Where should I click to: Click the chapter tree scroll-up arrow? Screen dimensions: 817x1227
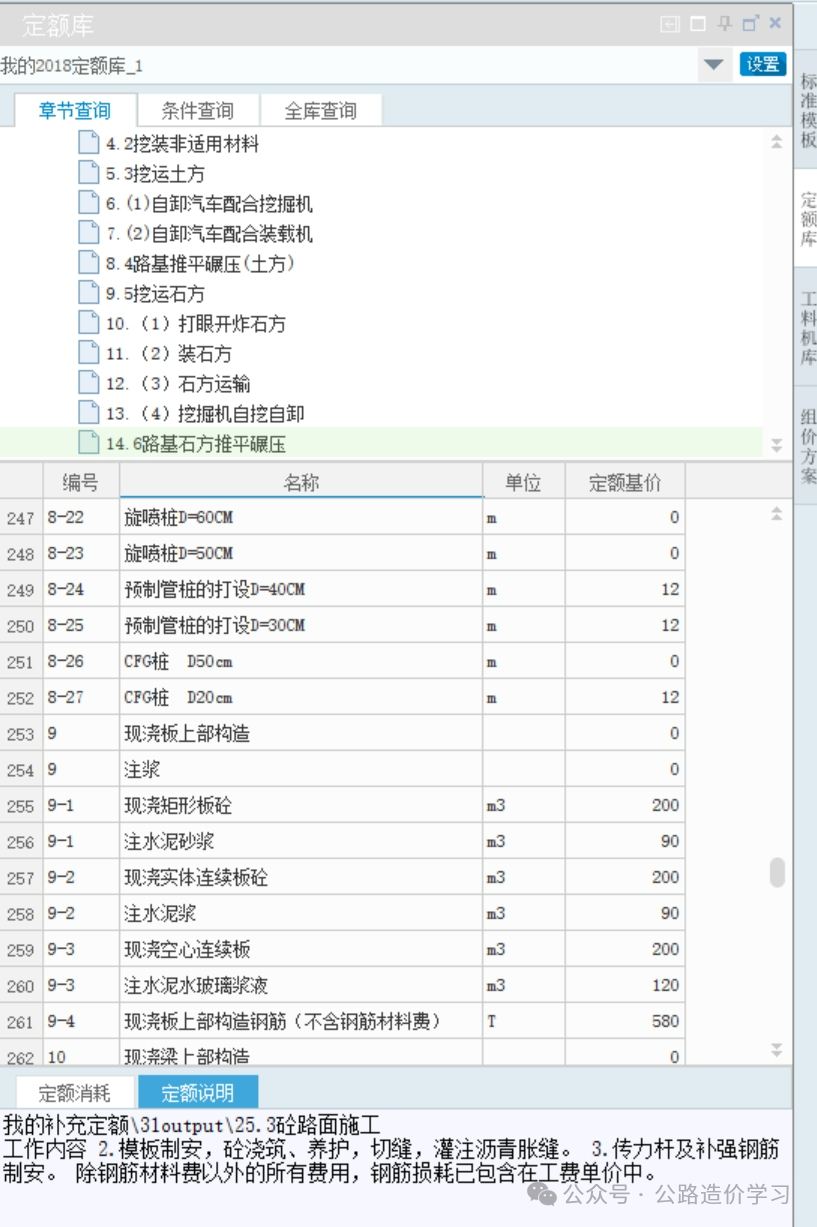(777, 143)
